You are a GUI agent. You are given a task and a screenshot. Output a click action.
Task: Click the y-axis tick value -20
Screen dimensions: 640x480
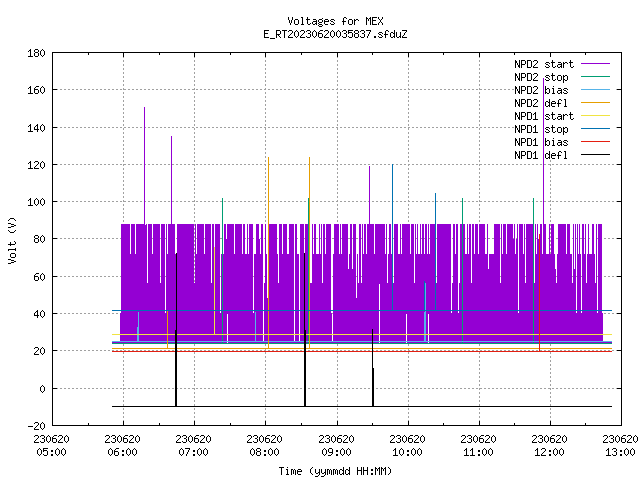[x=36, y=426]
